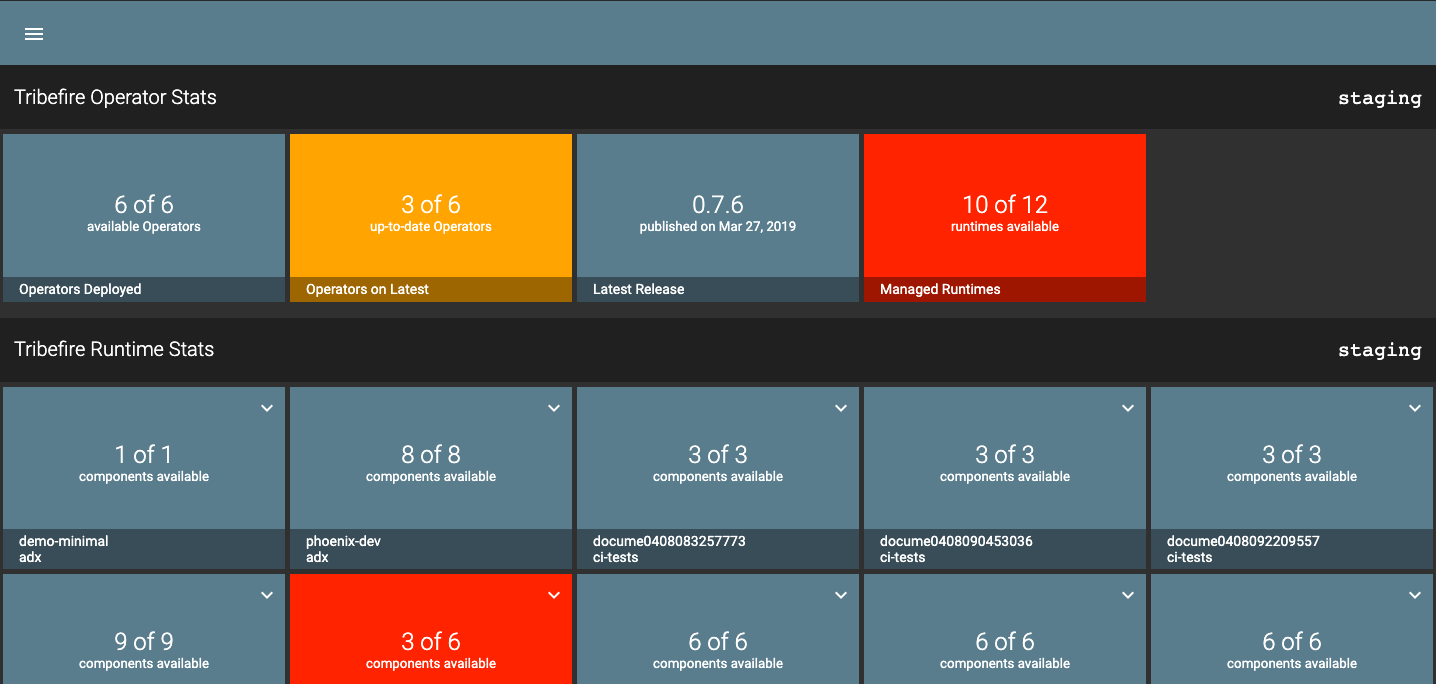The image size is (1436, 684).
Task: Click the 8 of 8 components count
Action: pyautogui.click(x=431, y=455)
